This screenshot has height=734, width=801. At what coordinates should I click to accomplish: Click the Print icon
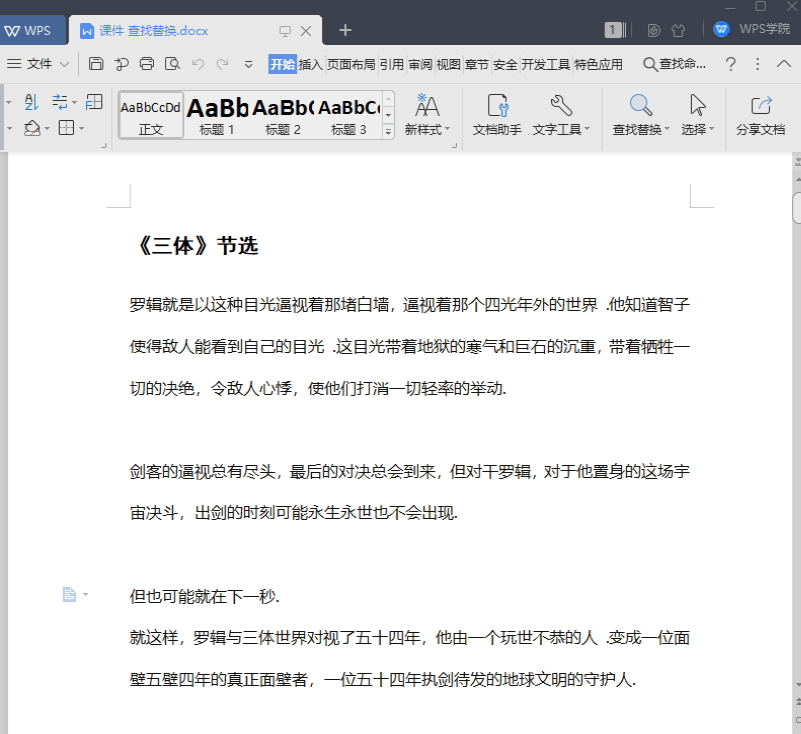(x=147, y=63)
